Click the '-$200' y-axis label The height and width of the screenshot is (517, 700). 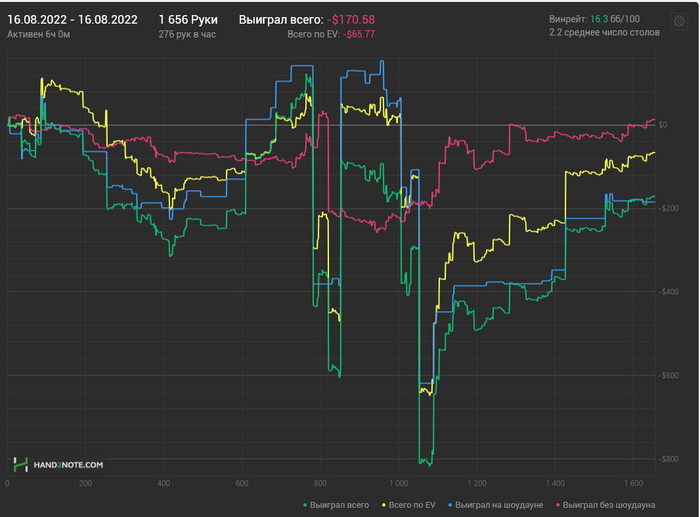tap(668, 208)
